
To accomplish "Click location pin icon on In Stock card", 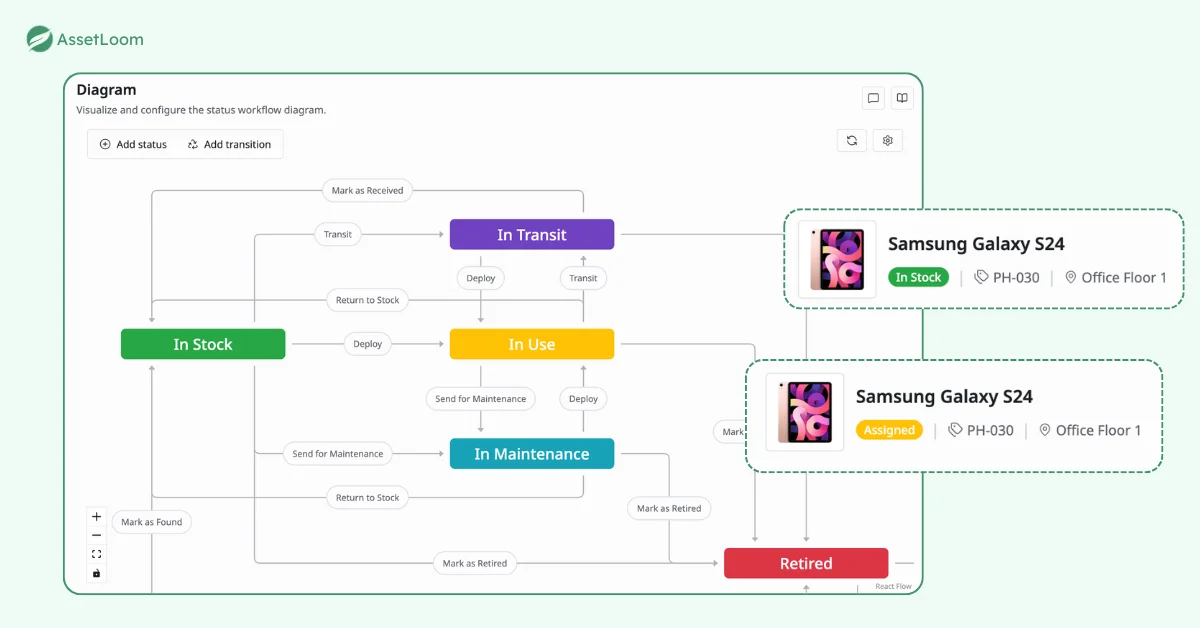I will click(1070, 277).
